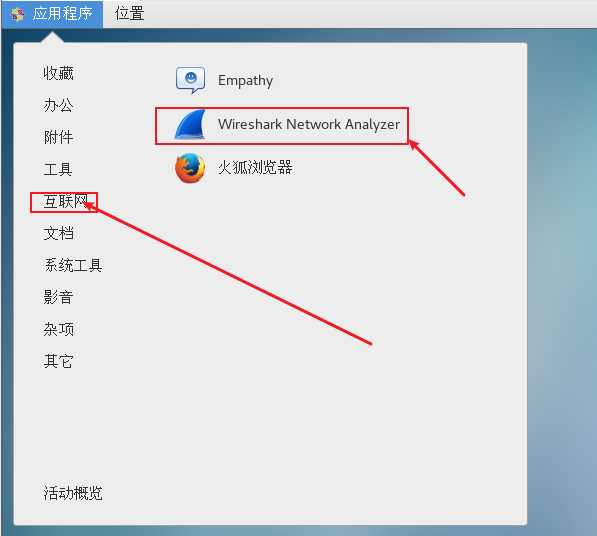
Task: Select the 文档 category
Action: (58, 233)
